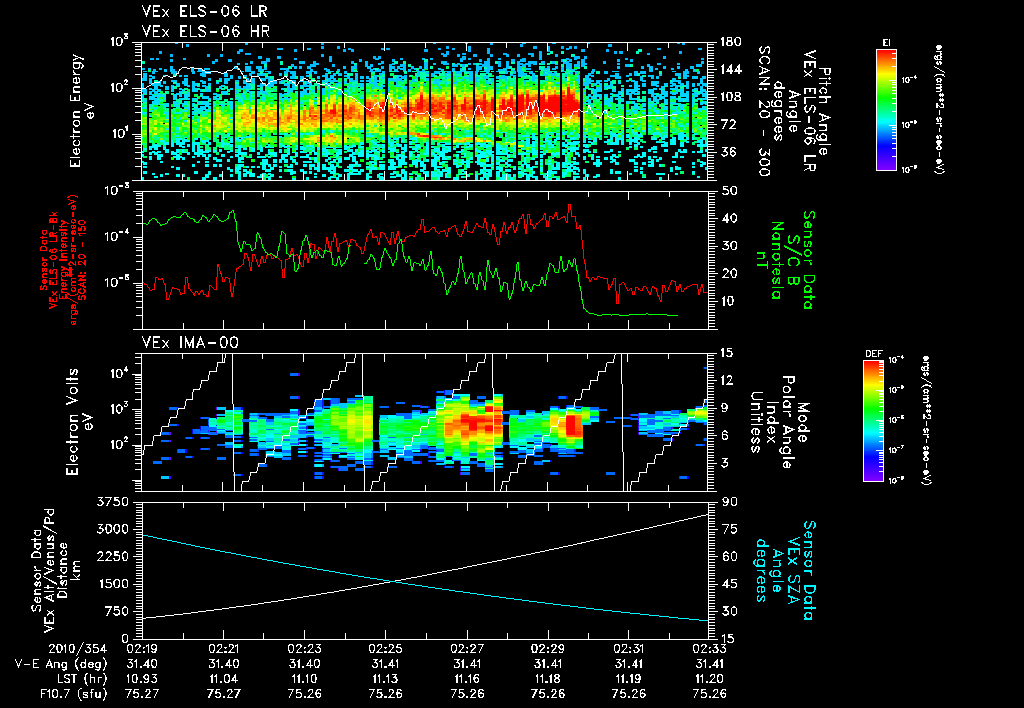The height and width of the screenshot is (708, 1024).
Task: Click the 'Polar Angle' axis label
Action: pos(788,422)
